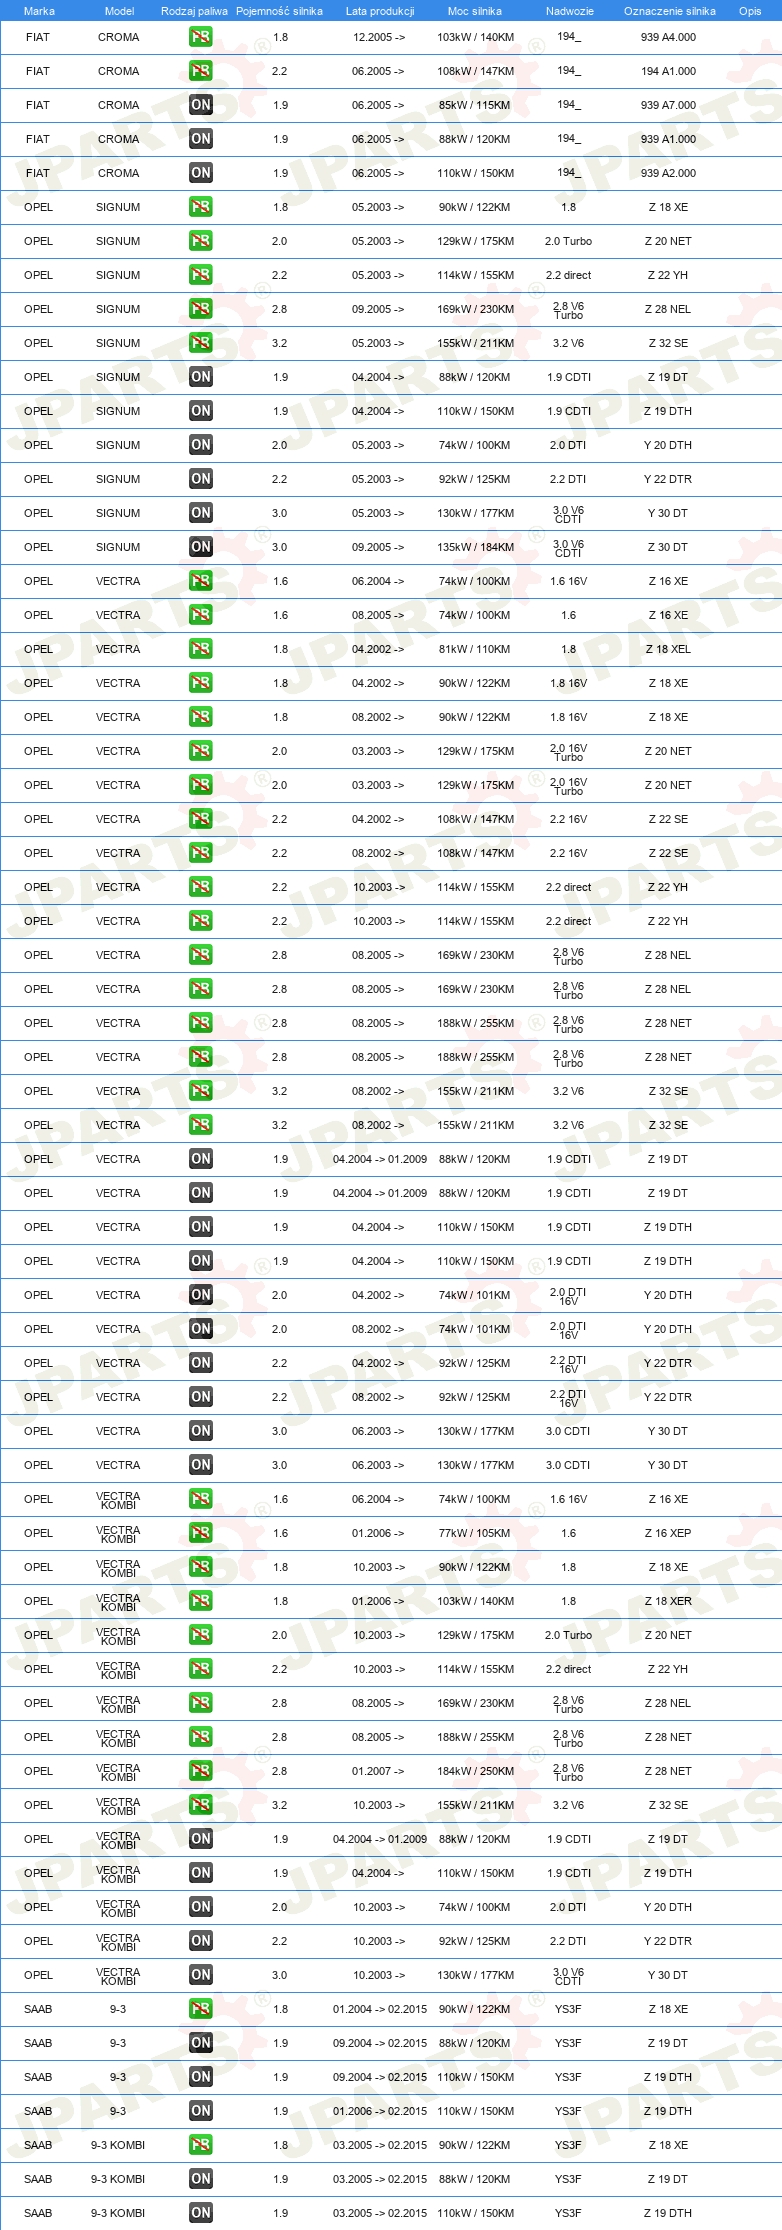Select the Z 18 XER engine code

tap(668, 1601)
